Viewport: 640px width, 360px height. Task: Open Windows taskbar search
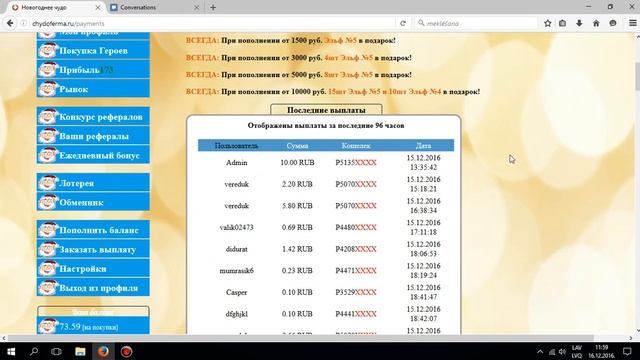(34, 351)
